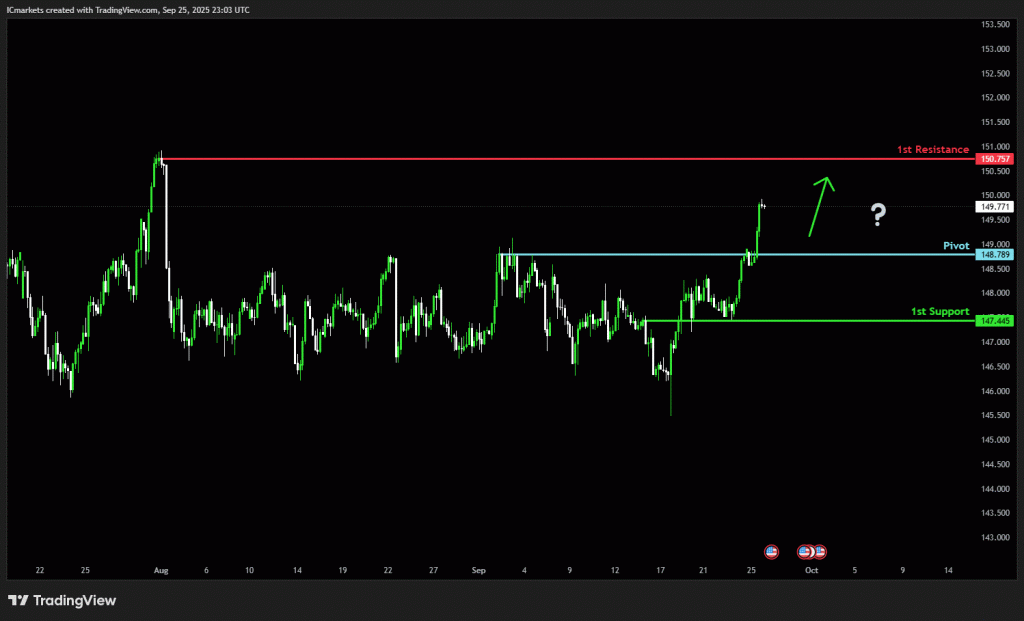Select the green horizontal support line
This screenshot has height=621, width=1024.
point(810,321)
